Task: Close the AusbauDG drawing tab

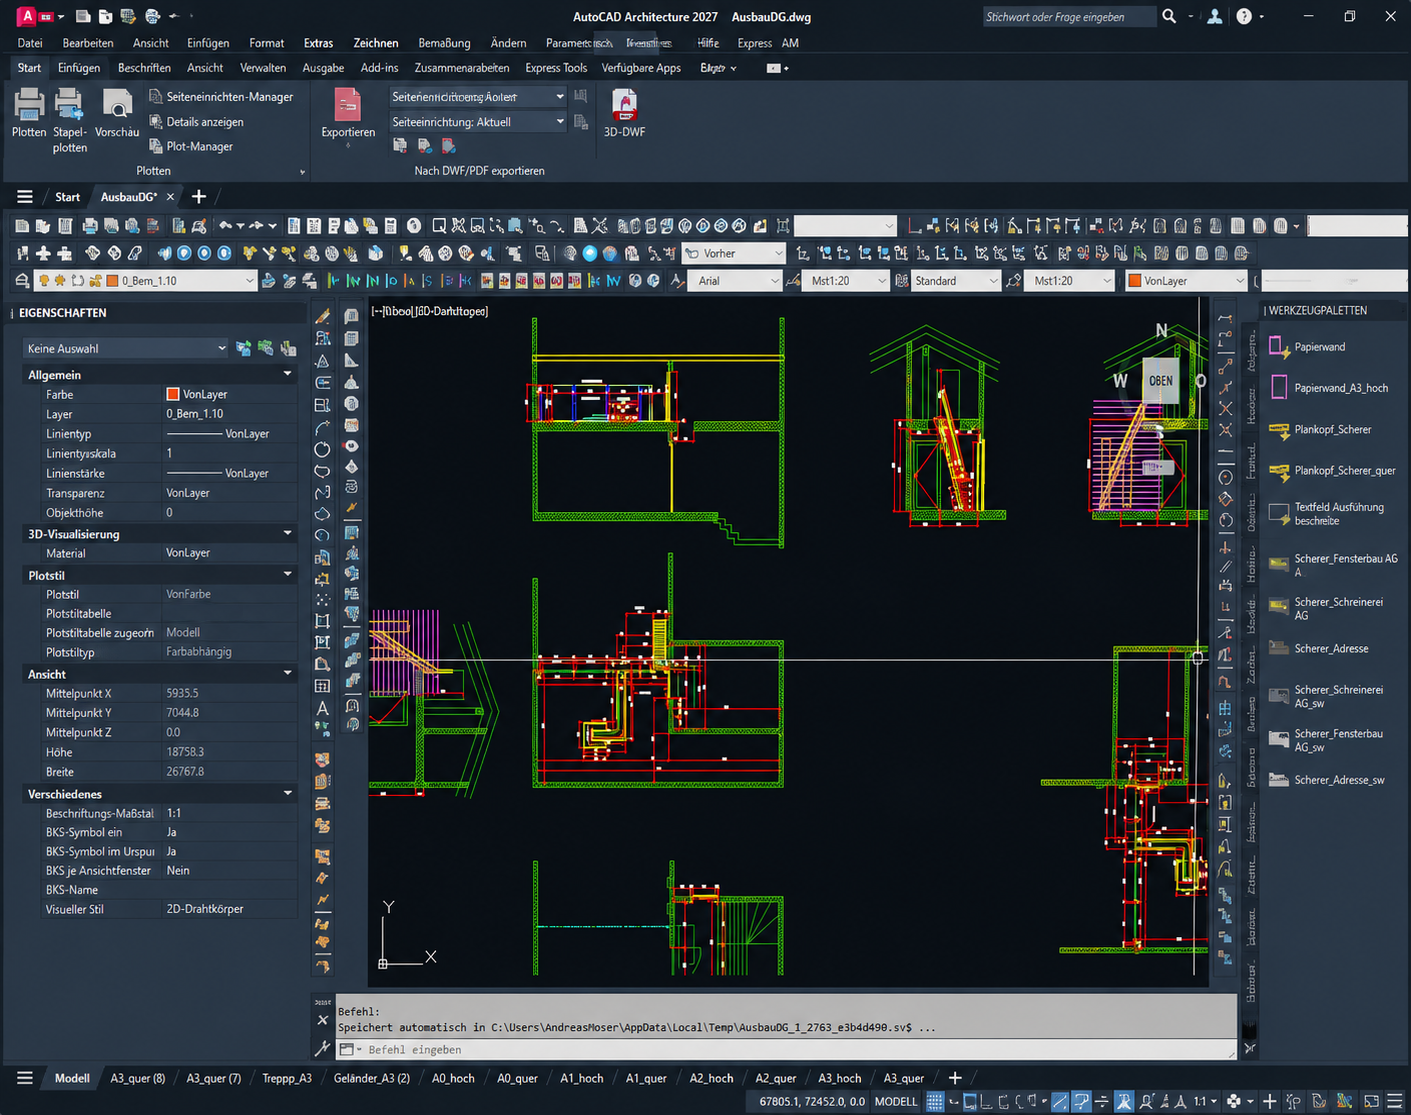Action: point(170,197)
